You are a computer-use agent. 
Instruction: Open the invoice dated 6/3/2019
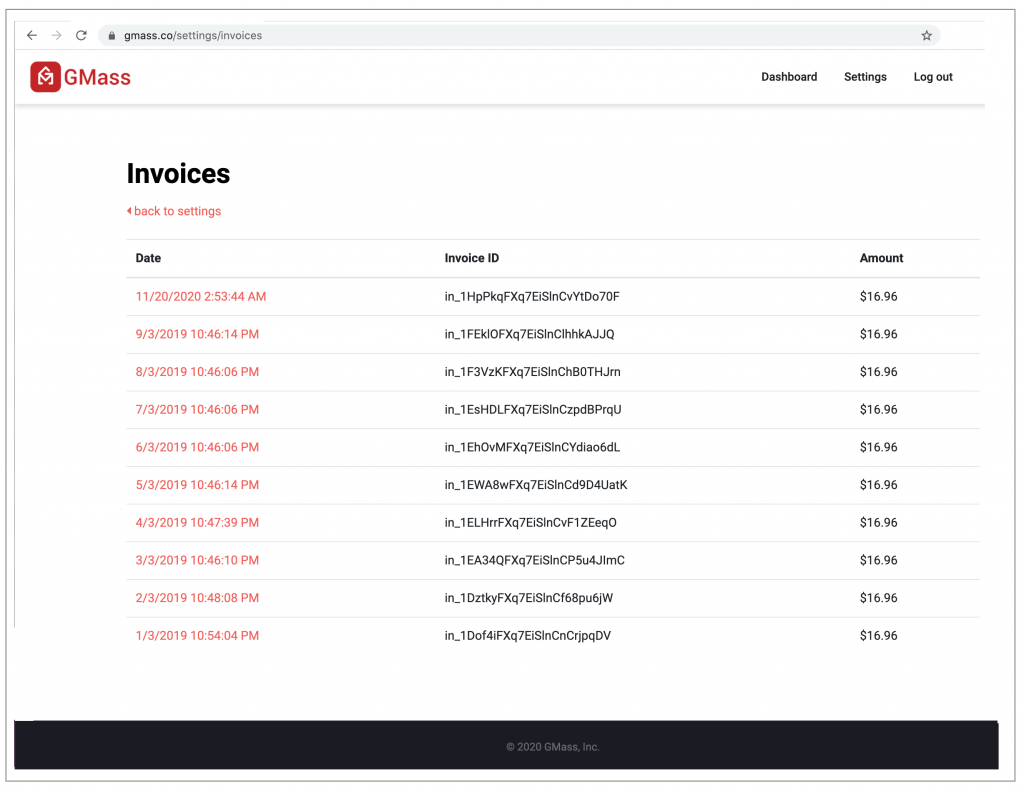tap(193, 447)
